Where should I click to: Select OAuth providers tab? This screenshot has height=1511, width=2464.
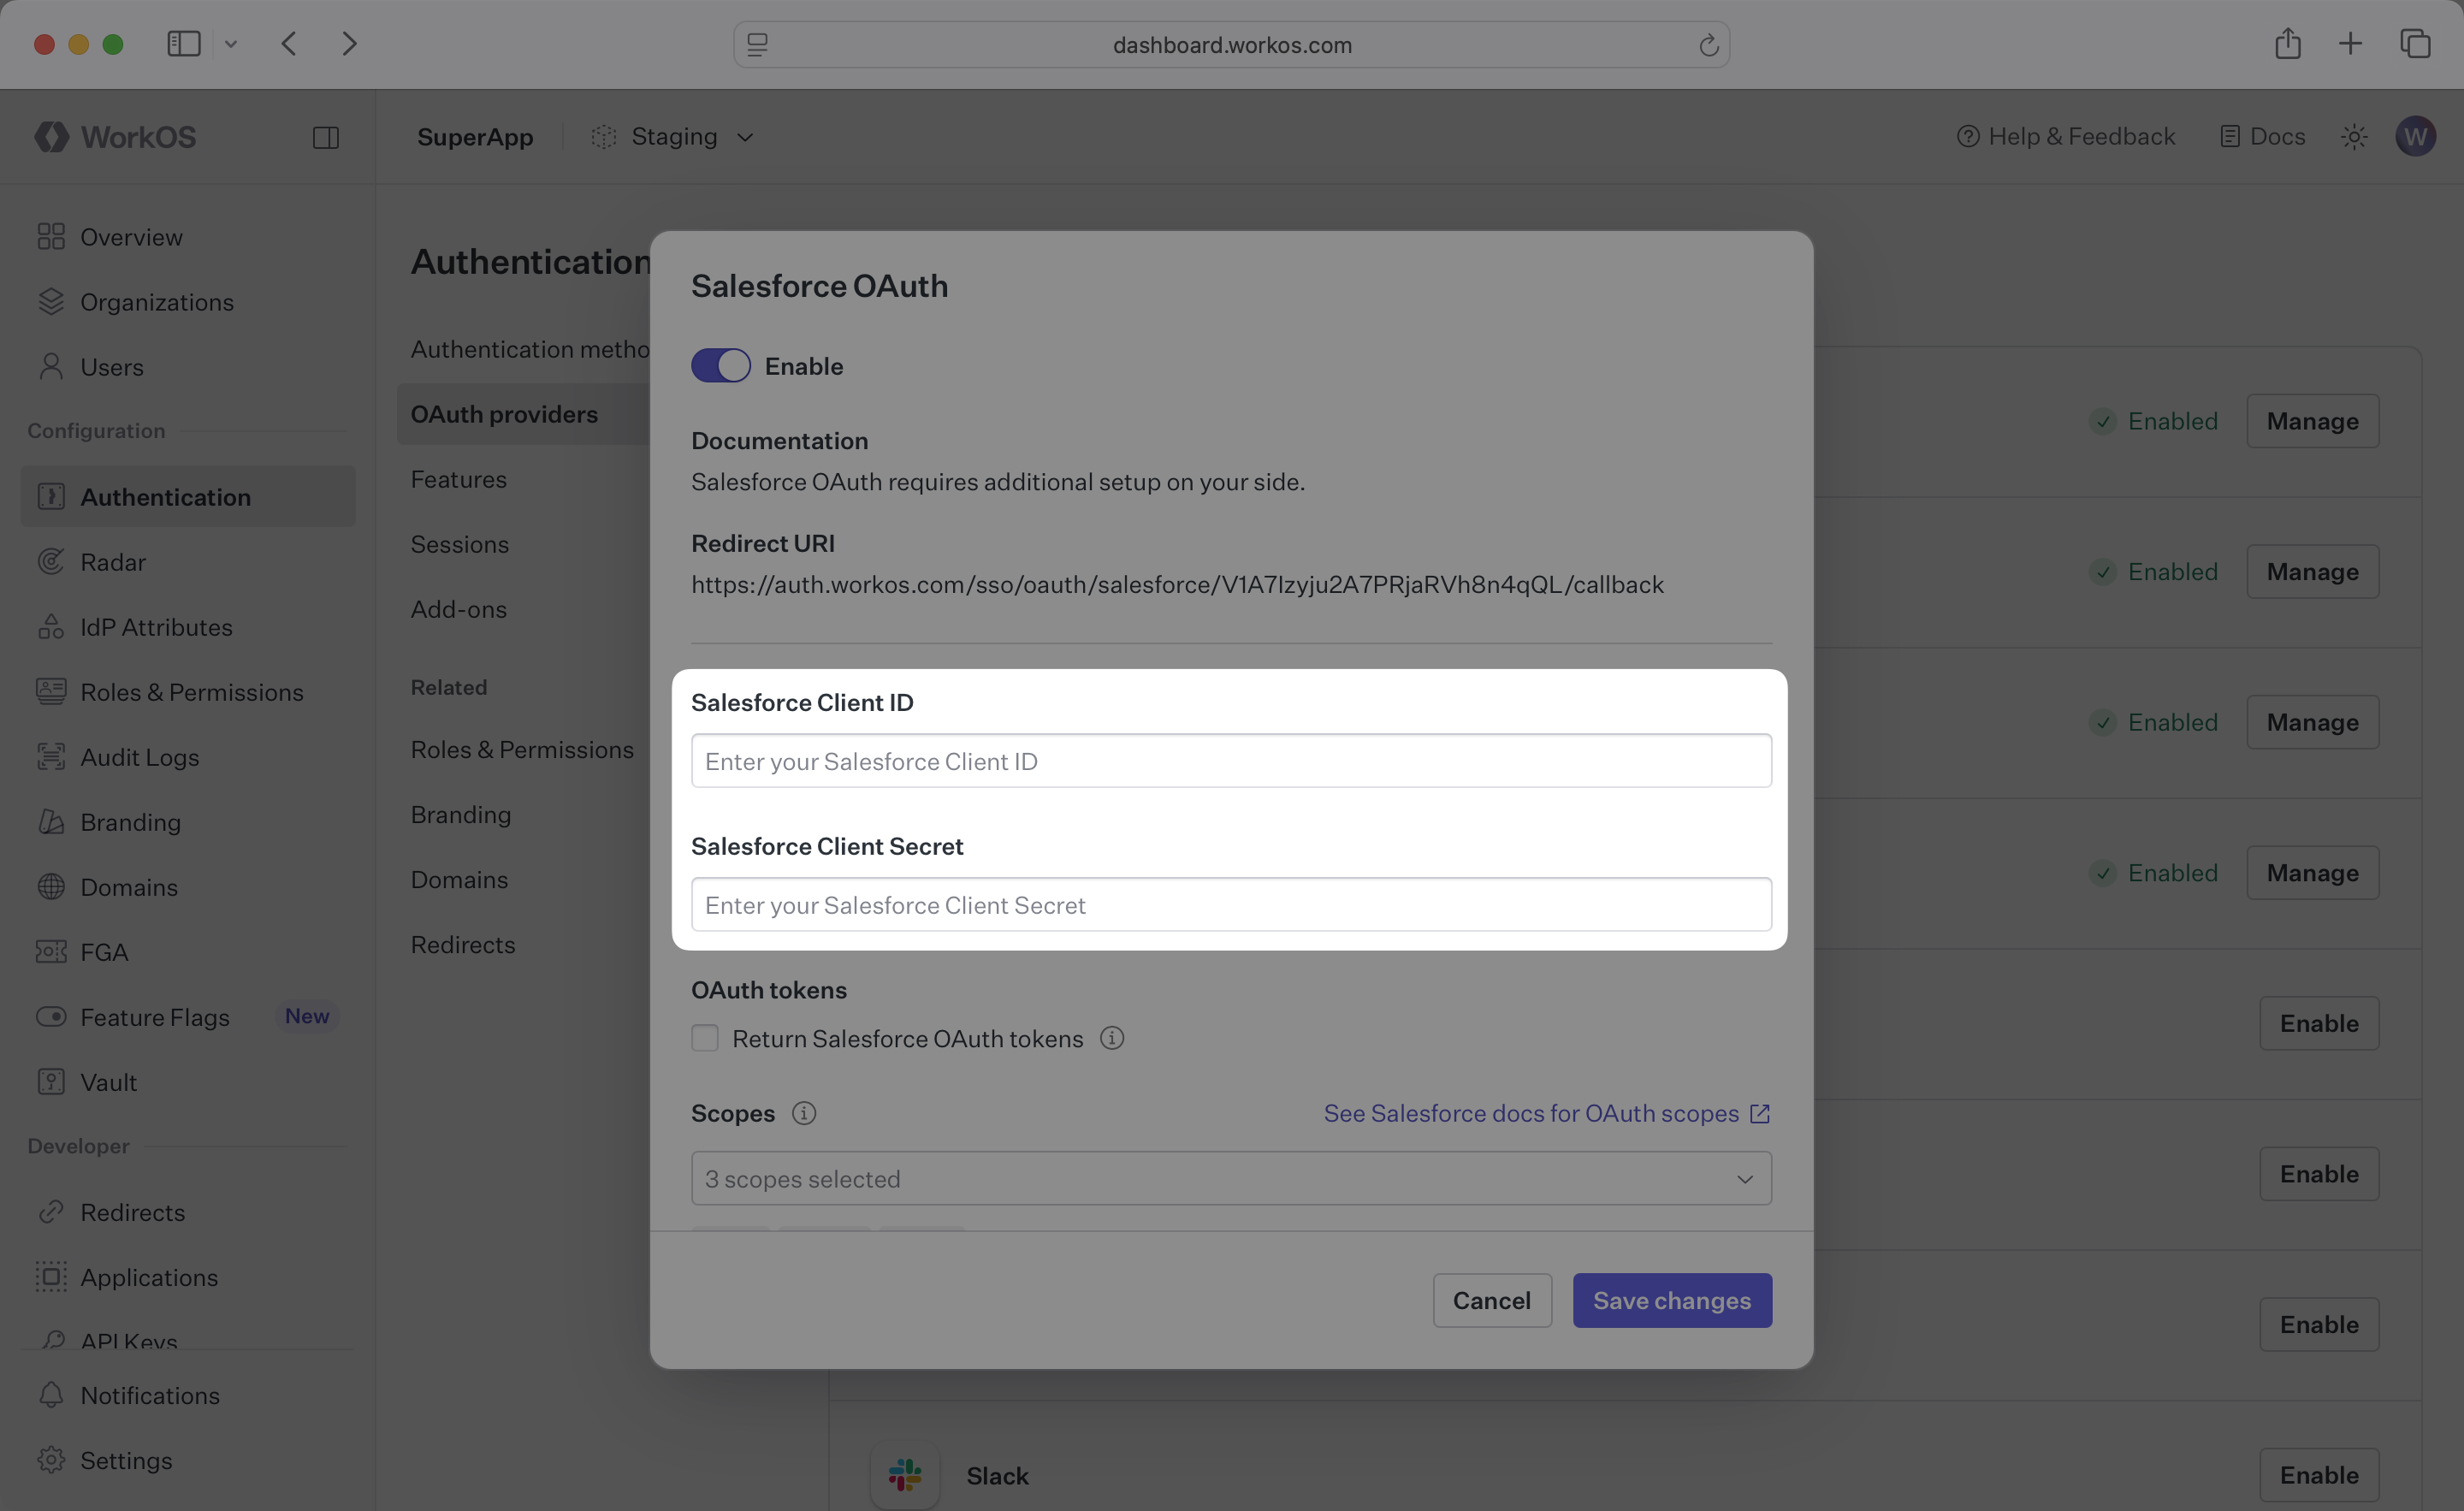click(504, 414)
